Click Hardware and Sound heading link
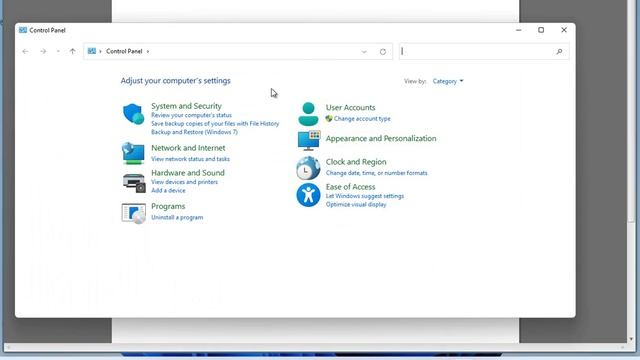Image resolution: width=640 pixels, height=360 pixels. click(188, 173)
